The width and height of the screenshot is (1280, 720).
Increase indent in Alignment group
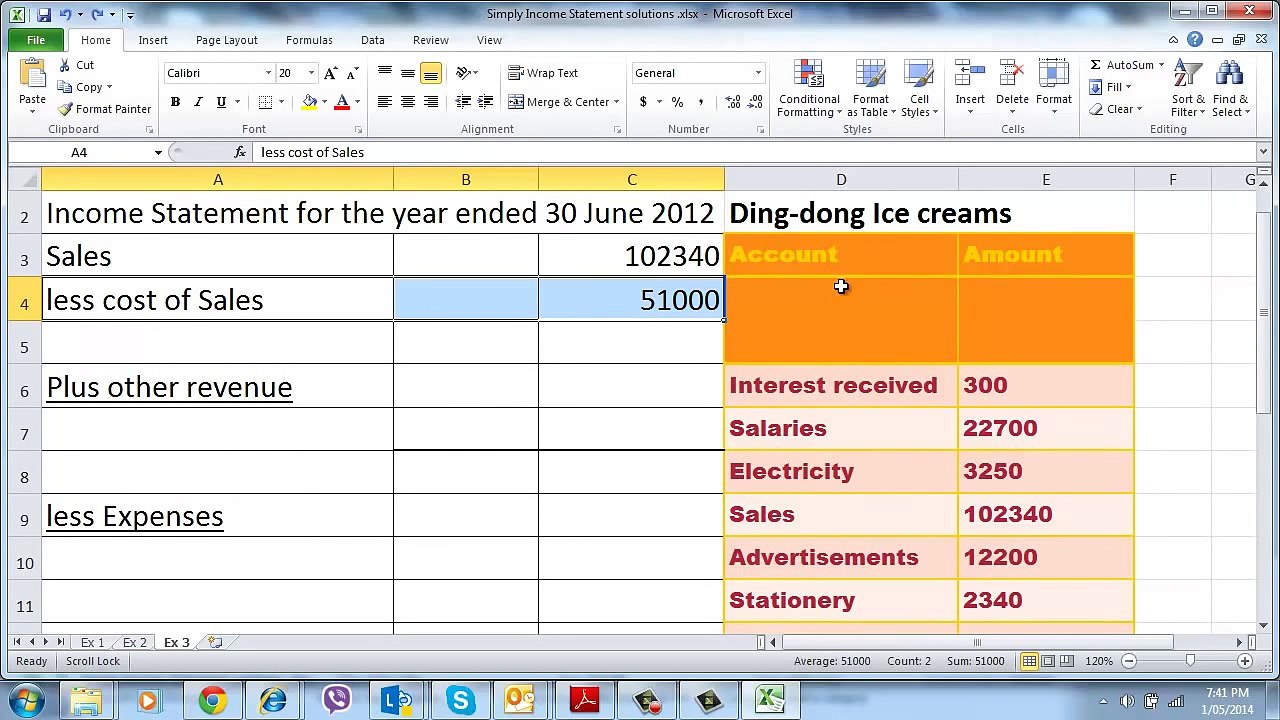485,102
